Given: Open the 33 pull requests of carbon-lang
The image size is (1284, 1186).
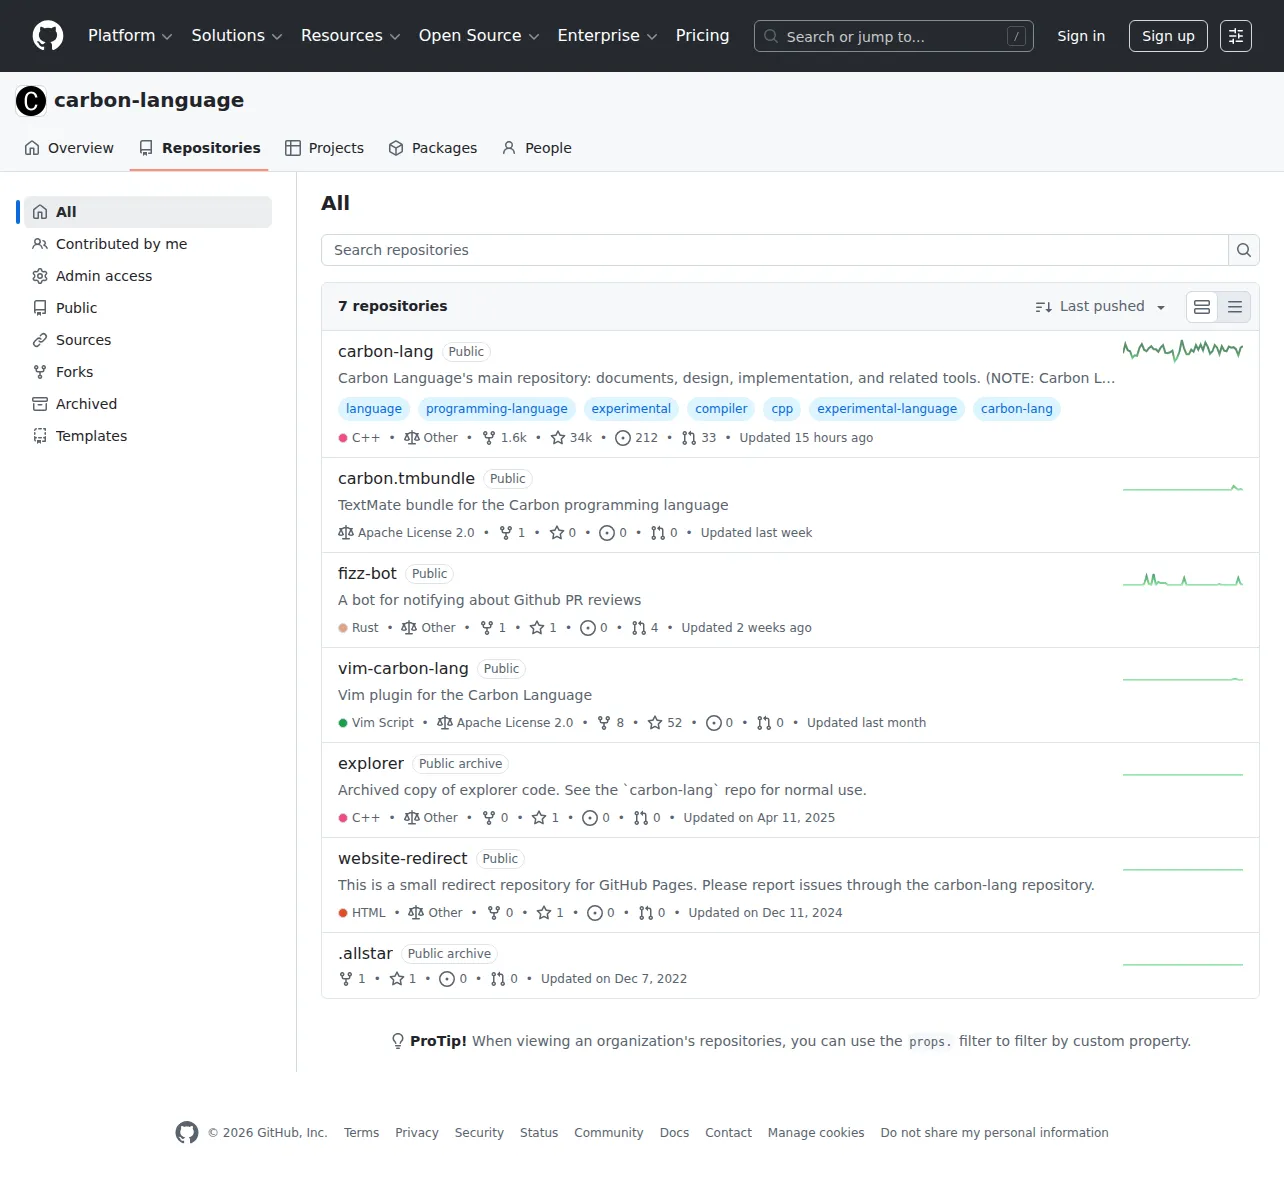Looking at the screenshot, I should [x=699, y=438].
